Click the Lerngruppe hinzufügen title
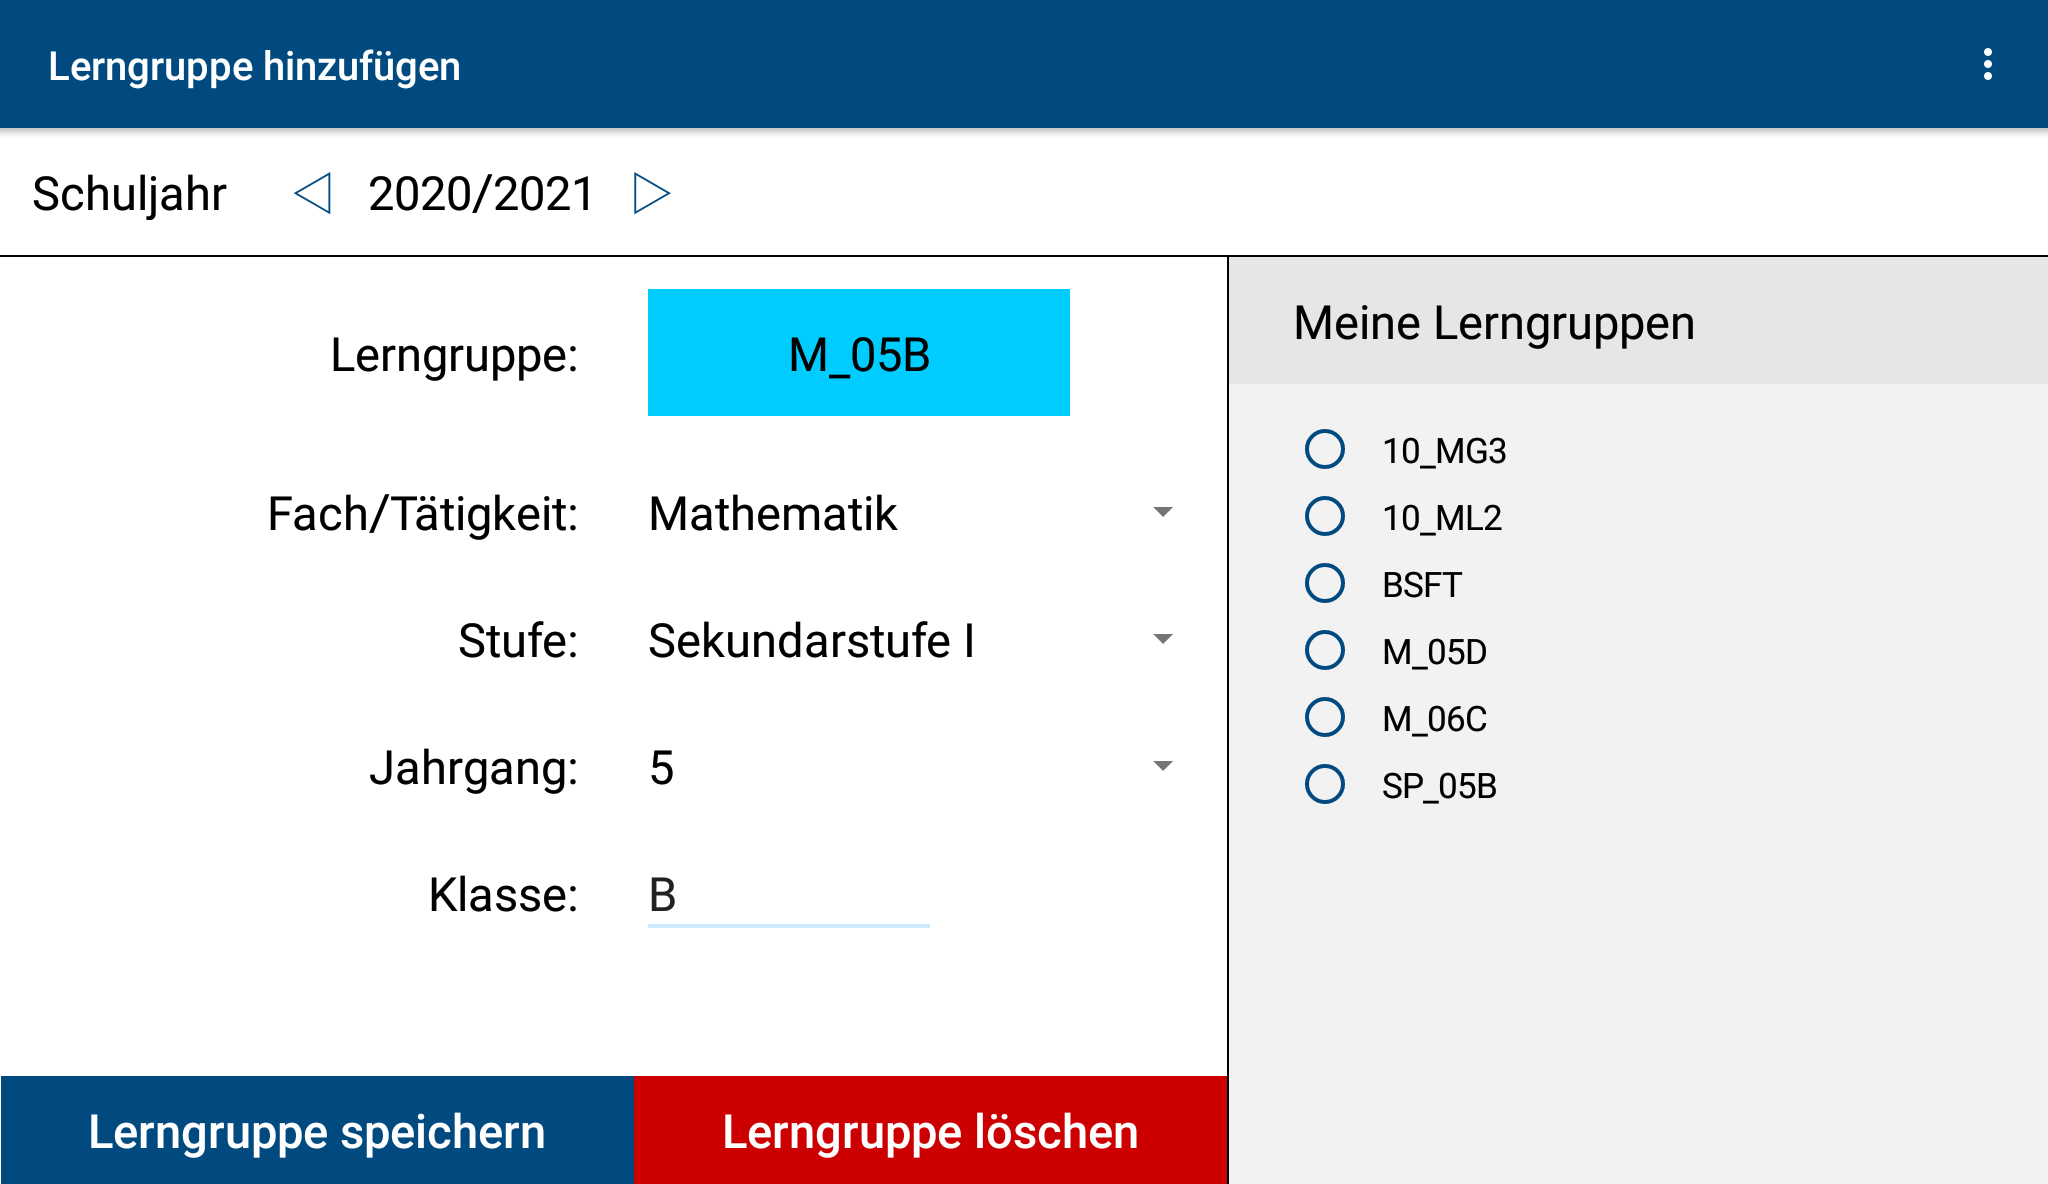This screenshot has height=1184, width=2048. [x=254, y=66]
